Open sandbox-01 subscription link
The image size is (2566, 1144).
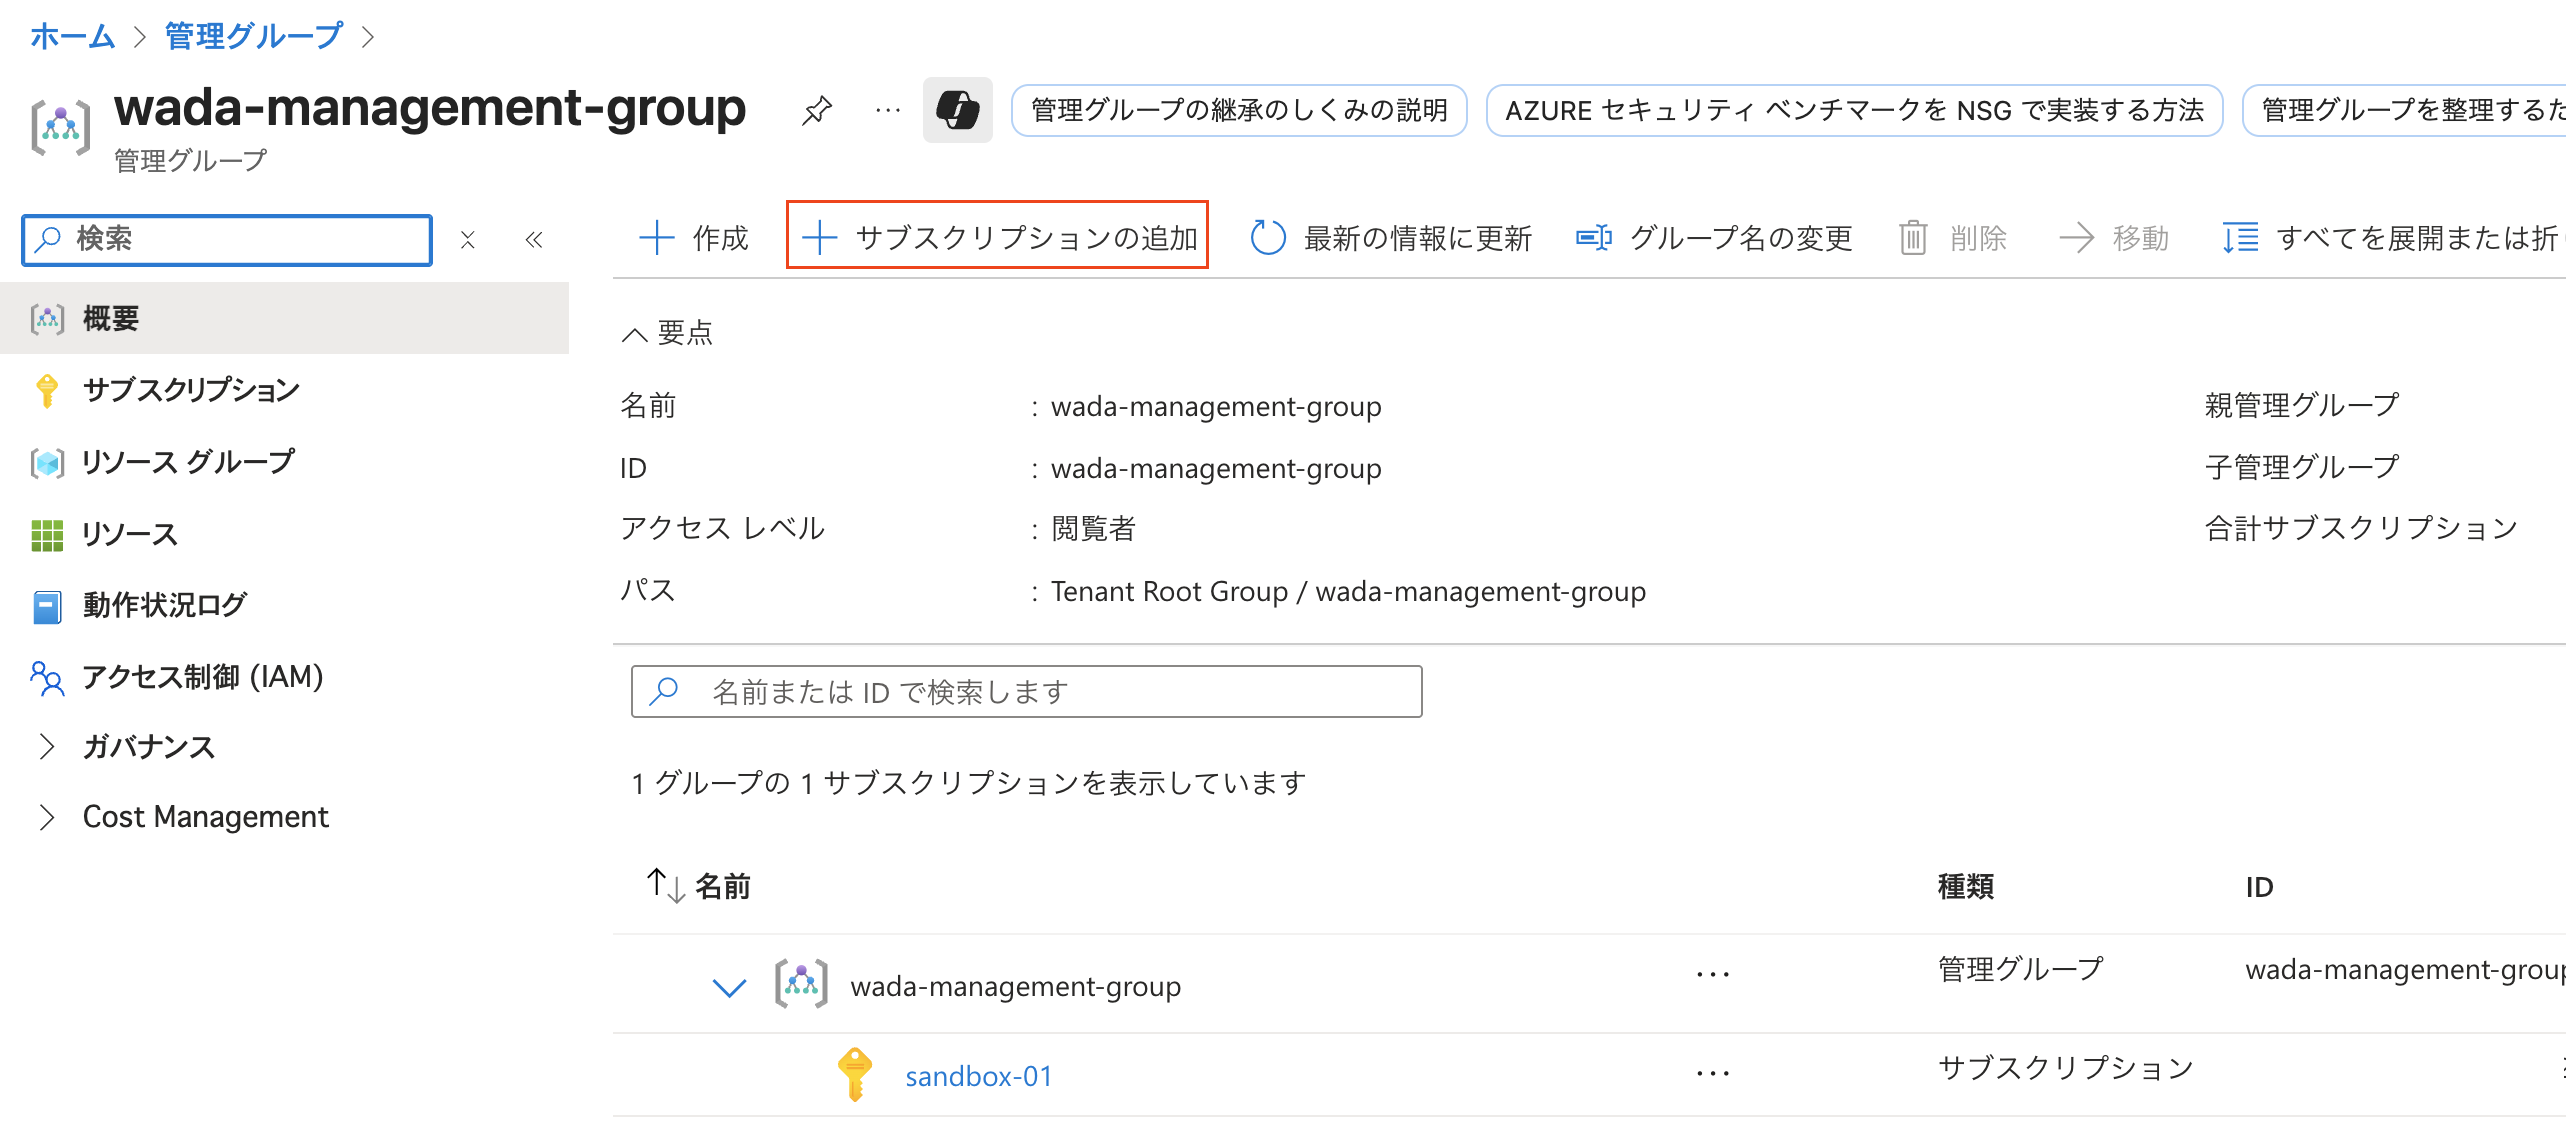click(978, 1076)
